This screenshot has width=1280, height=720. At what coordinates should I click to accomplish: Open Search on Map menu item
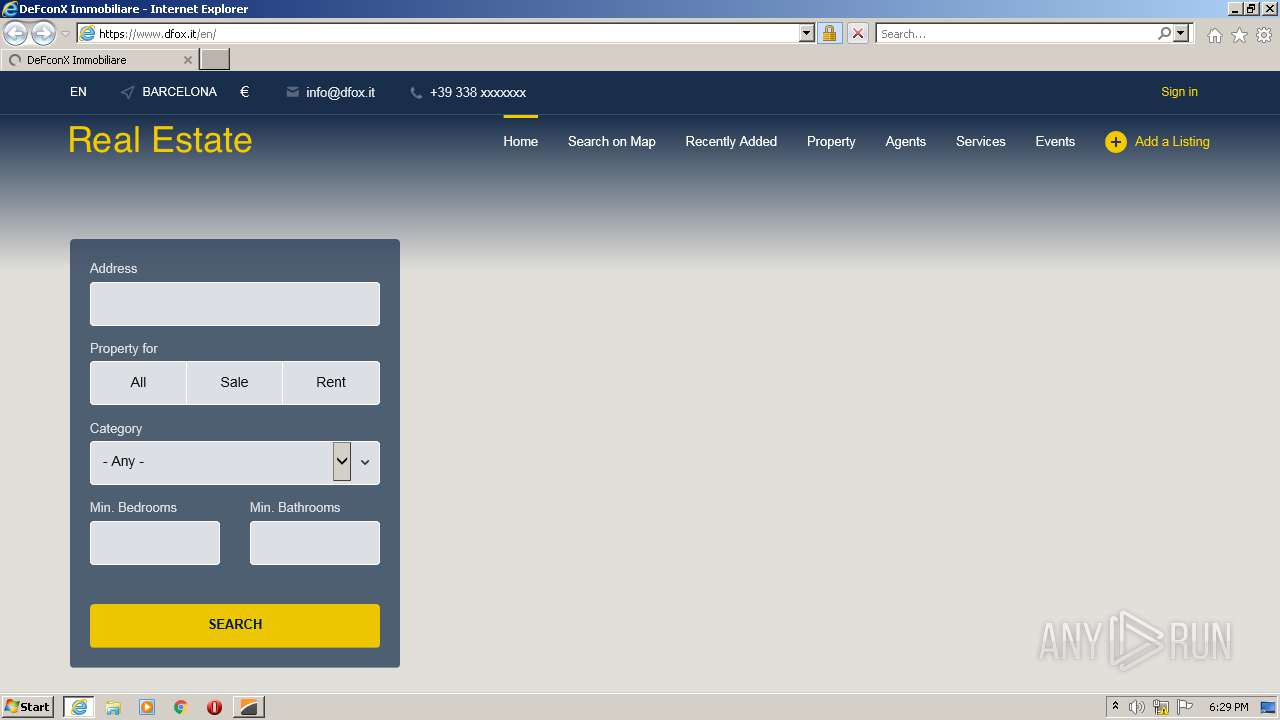coord(611,141)
